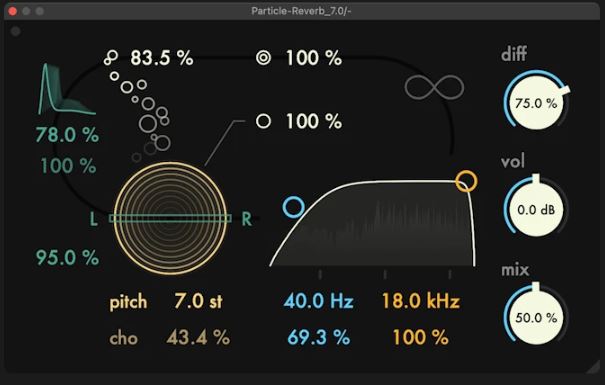Click the mix knob showing 50.0 %
This screenshot has width=605, height=385.
click(x=536, y=317)
